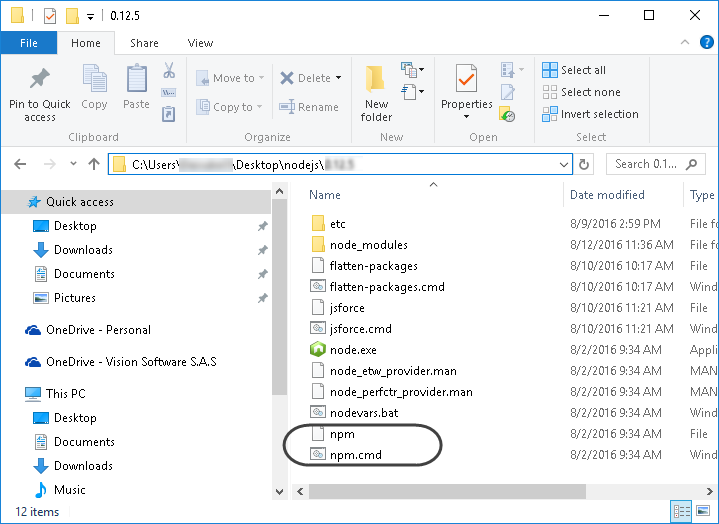Image resolution: width=719 pixels, height=524 pixels.
Task: Open the recent locations dropdown
Action: point(73,164)
